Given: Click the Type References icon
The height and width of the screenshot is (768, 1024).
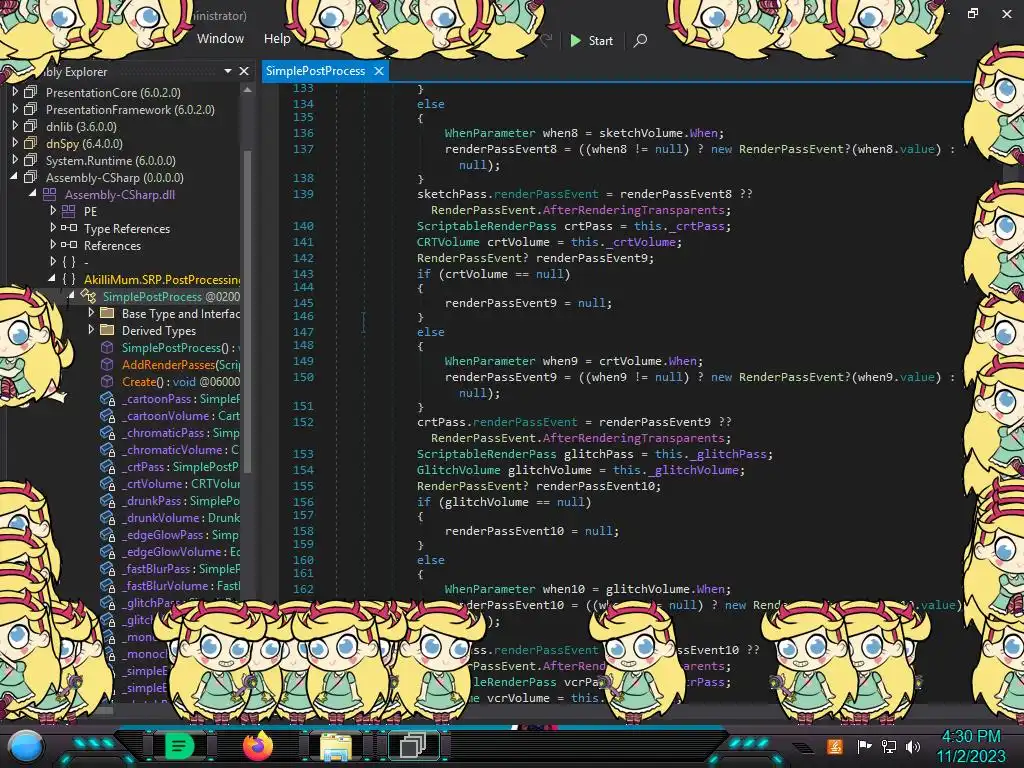Looking at the screenshot, I should click(69, 228).
